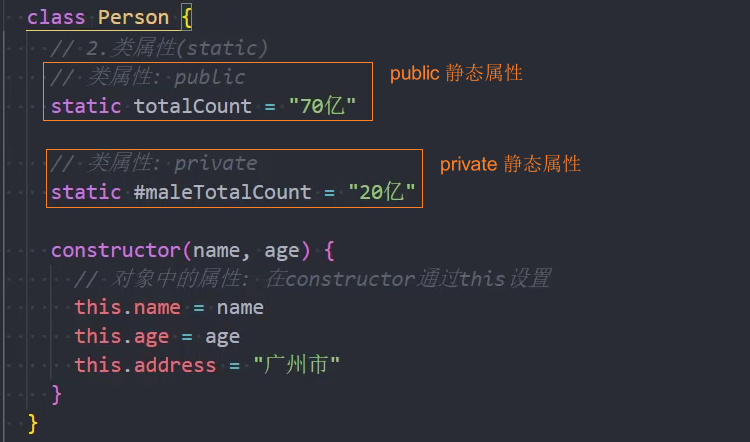The height and width of the screenshot is (442, 750).
Task: Click the orange "public 静态属性" annotation
Action: (x=456, y=73)
